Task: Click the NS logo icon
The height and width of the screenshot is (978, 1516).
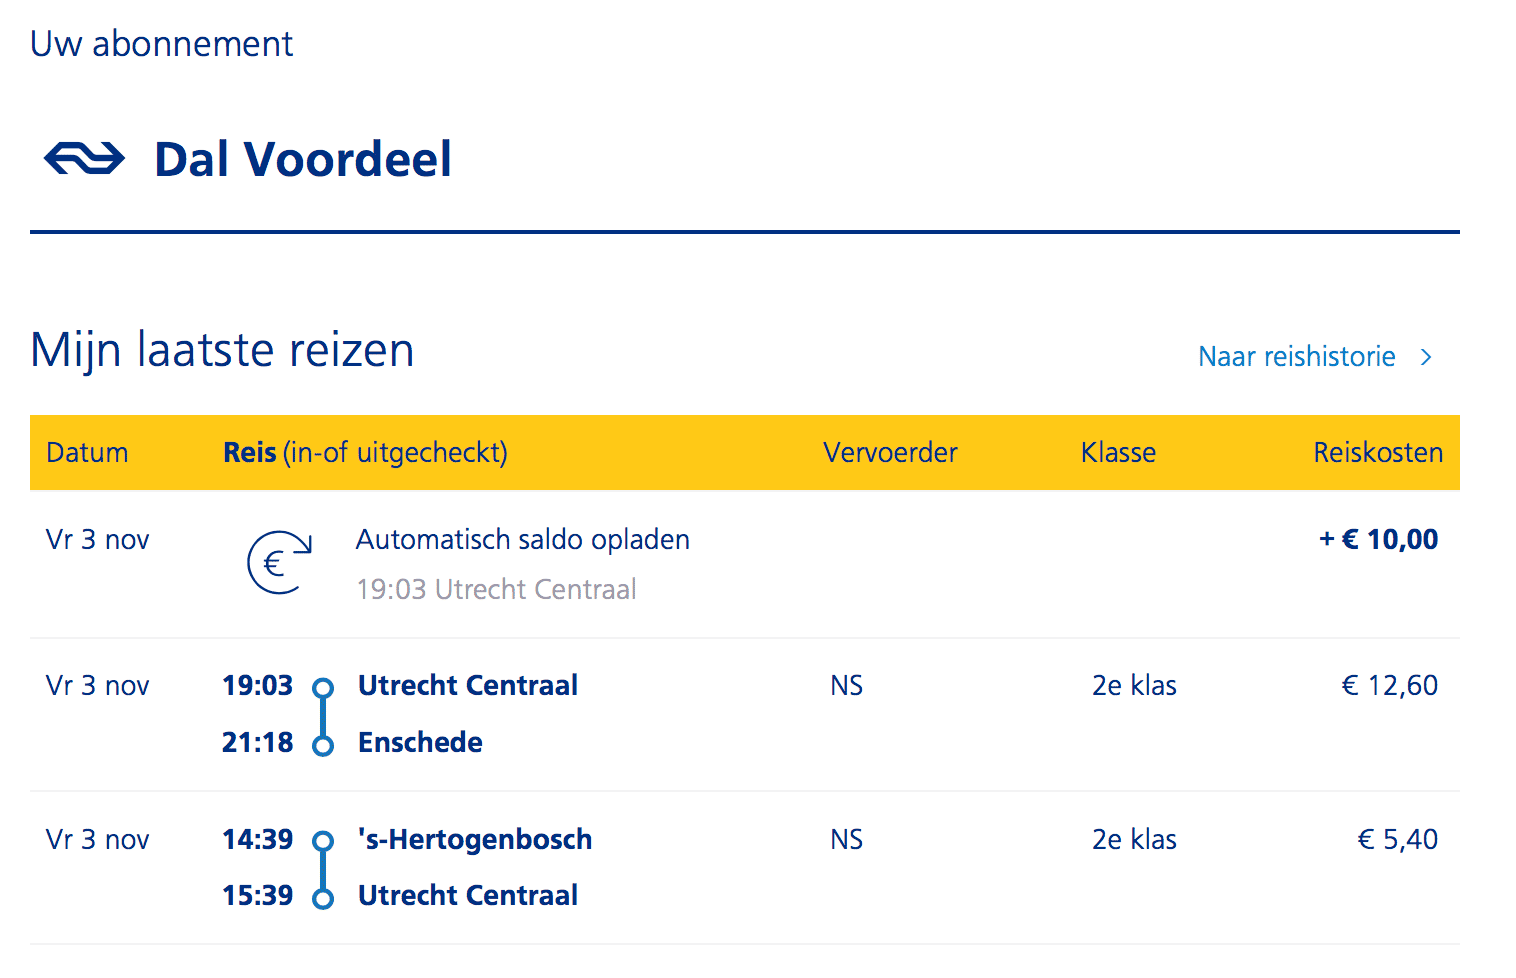Action: [84, 158]
